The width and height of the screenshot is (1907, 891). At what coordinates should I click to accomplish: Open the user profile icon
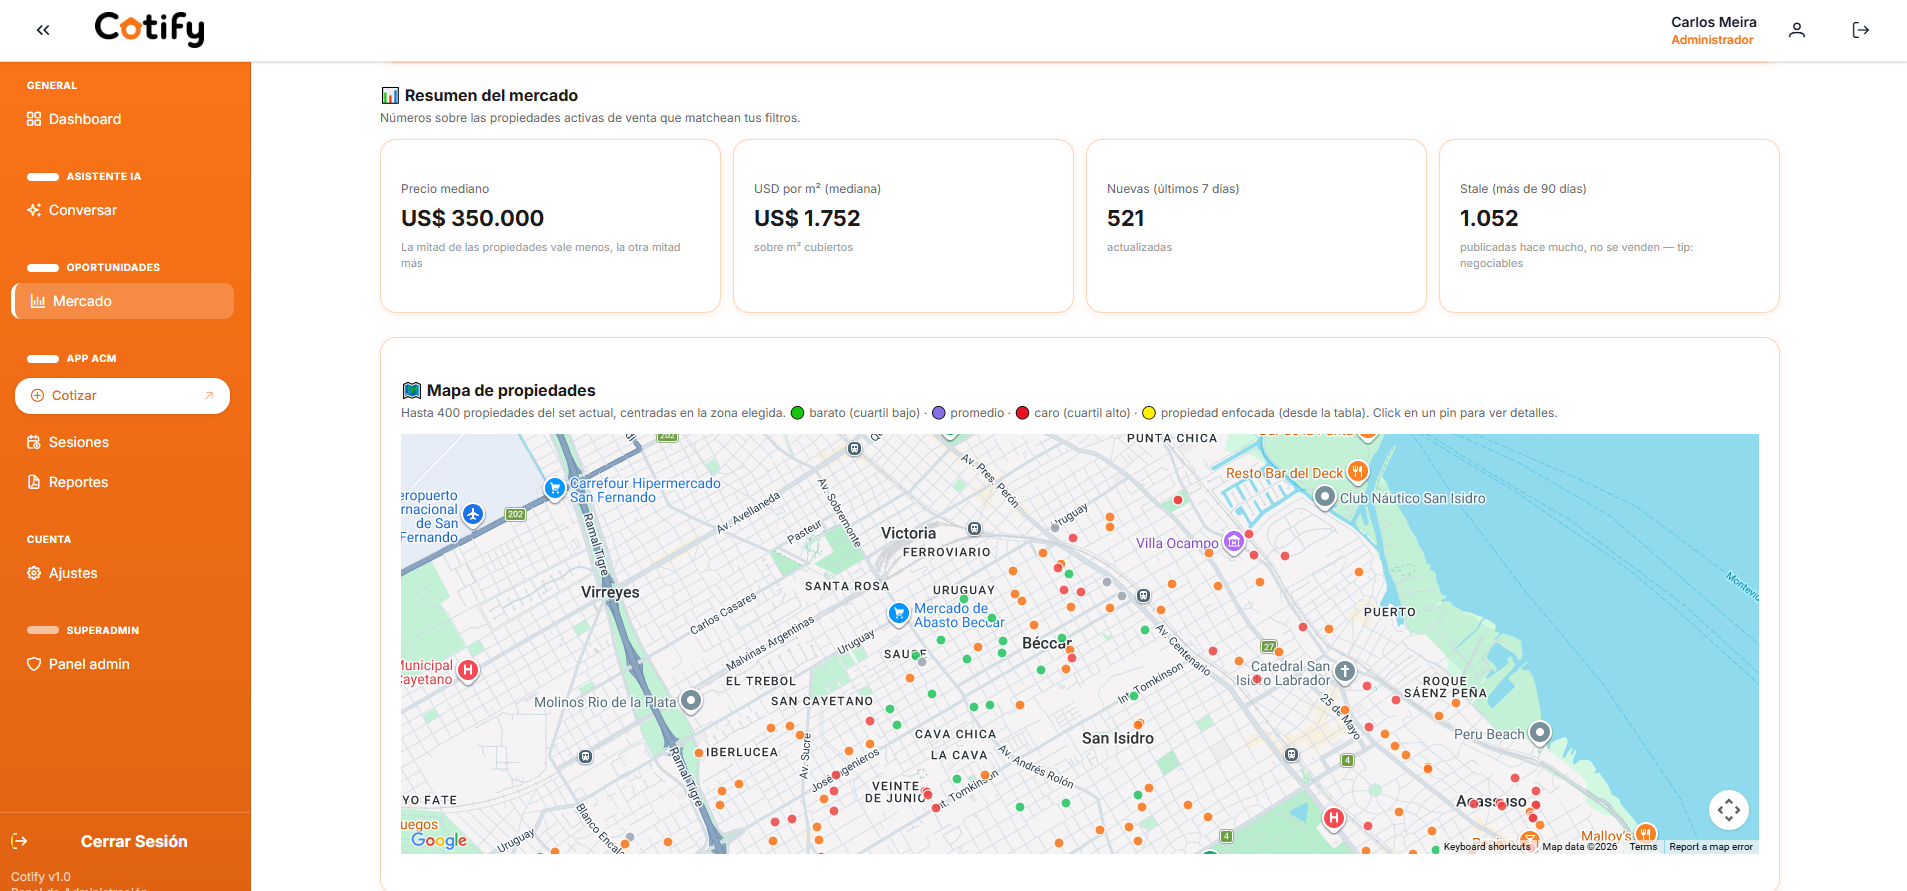[x=1797, y=30]
